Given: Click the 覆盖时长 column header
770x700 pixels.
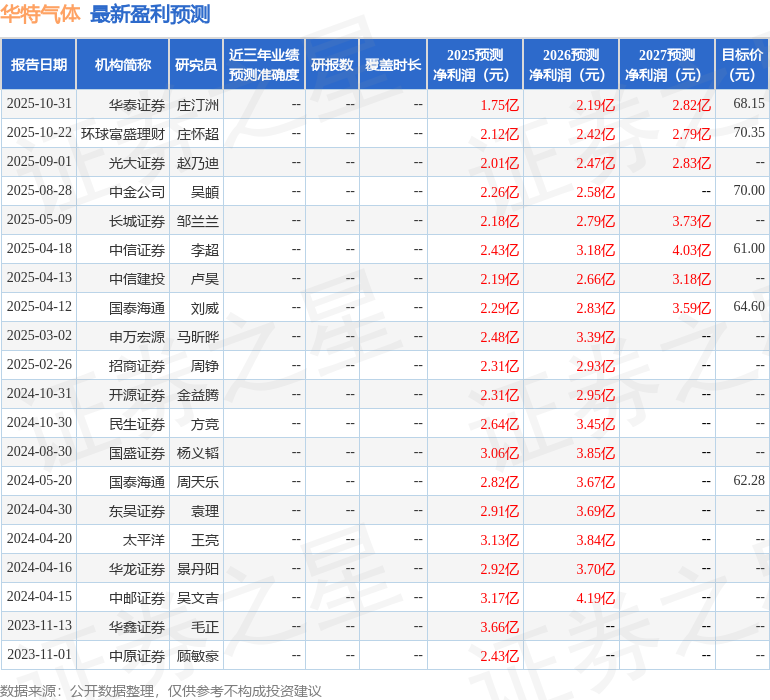Looking at the screenshot, I should tap(393, 65).
